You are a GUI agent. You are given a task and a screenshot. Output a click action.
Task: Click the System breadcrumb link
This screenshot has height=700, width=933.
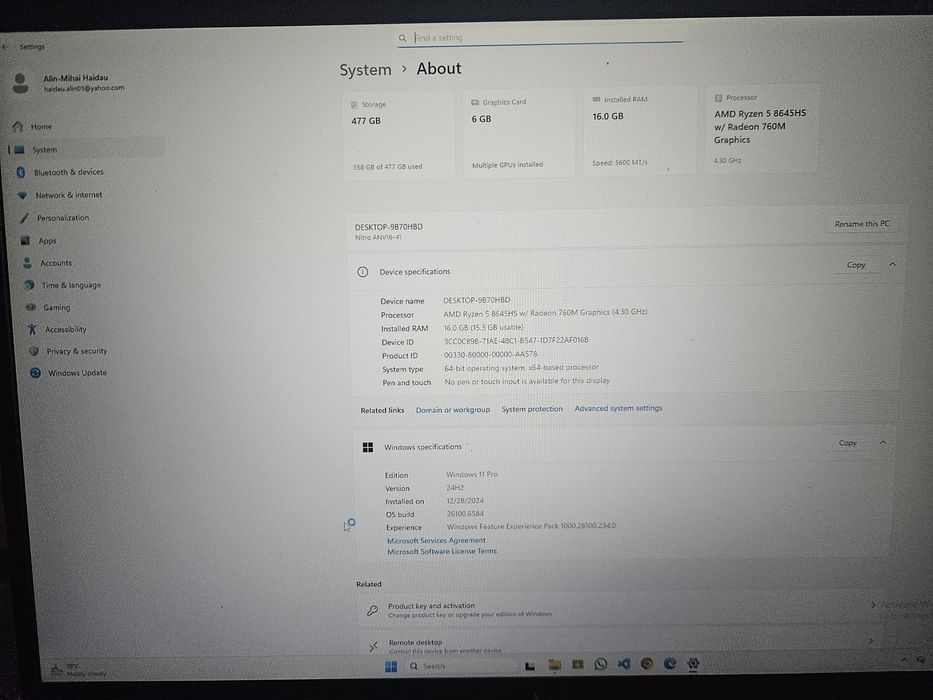point(365,70)
